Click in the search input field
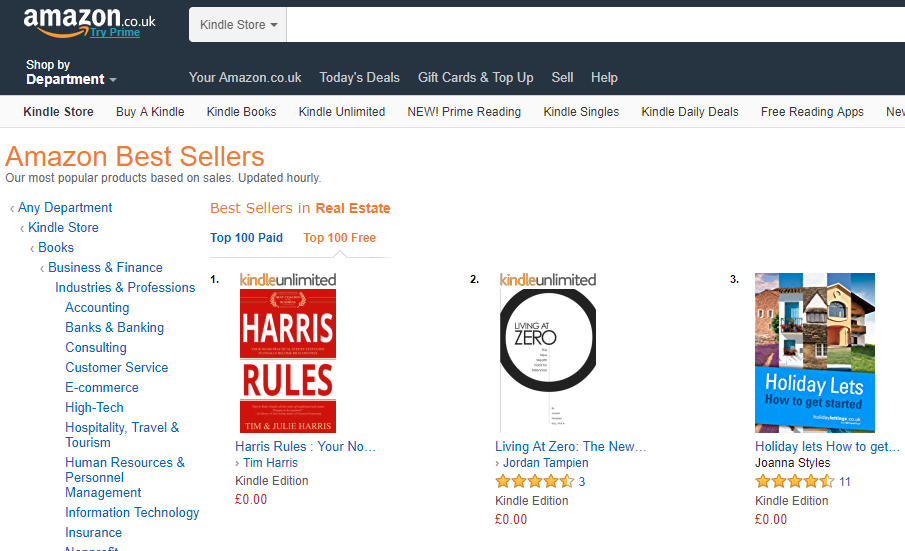This screenshot has height=551, width=905. tap(595, 24)
